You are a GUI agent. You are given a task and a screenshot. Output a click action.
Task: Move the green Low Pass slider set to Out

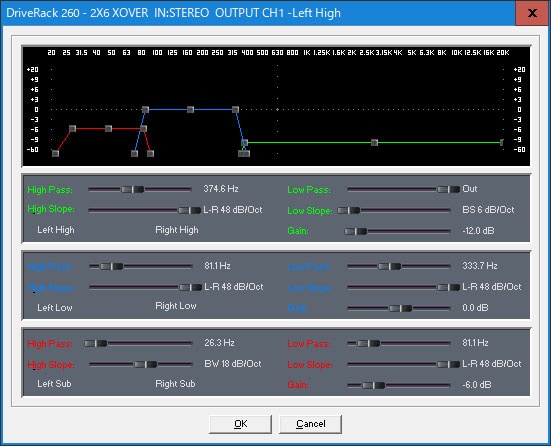pos(448,189)
